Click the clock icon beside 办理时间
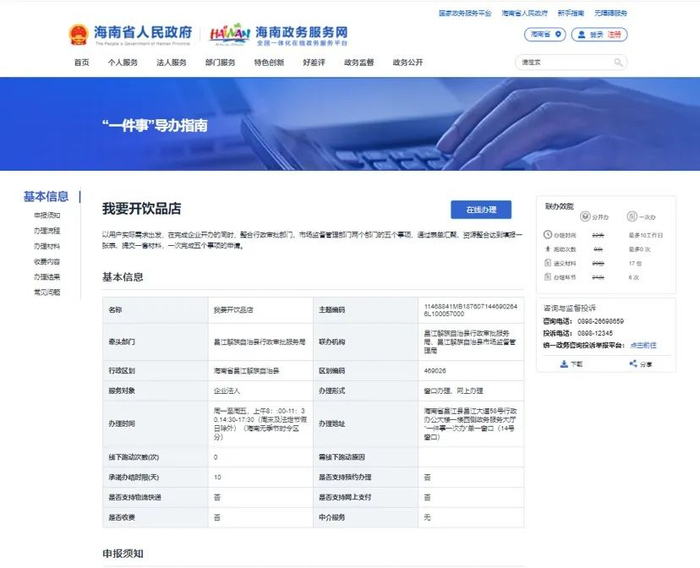 (547, 234)
